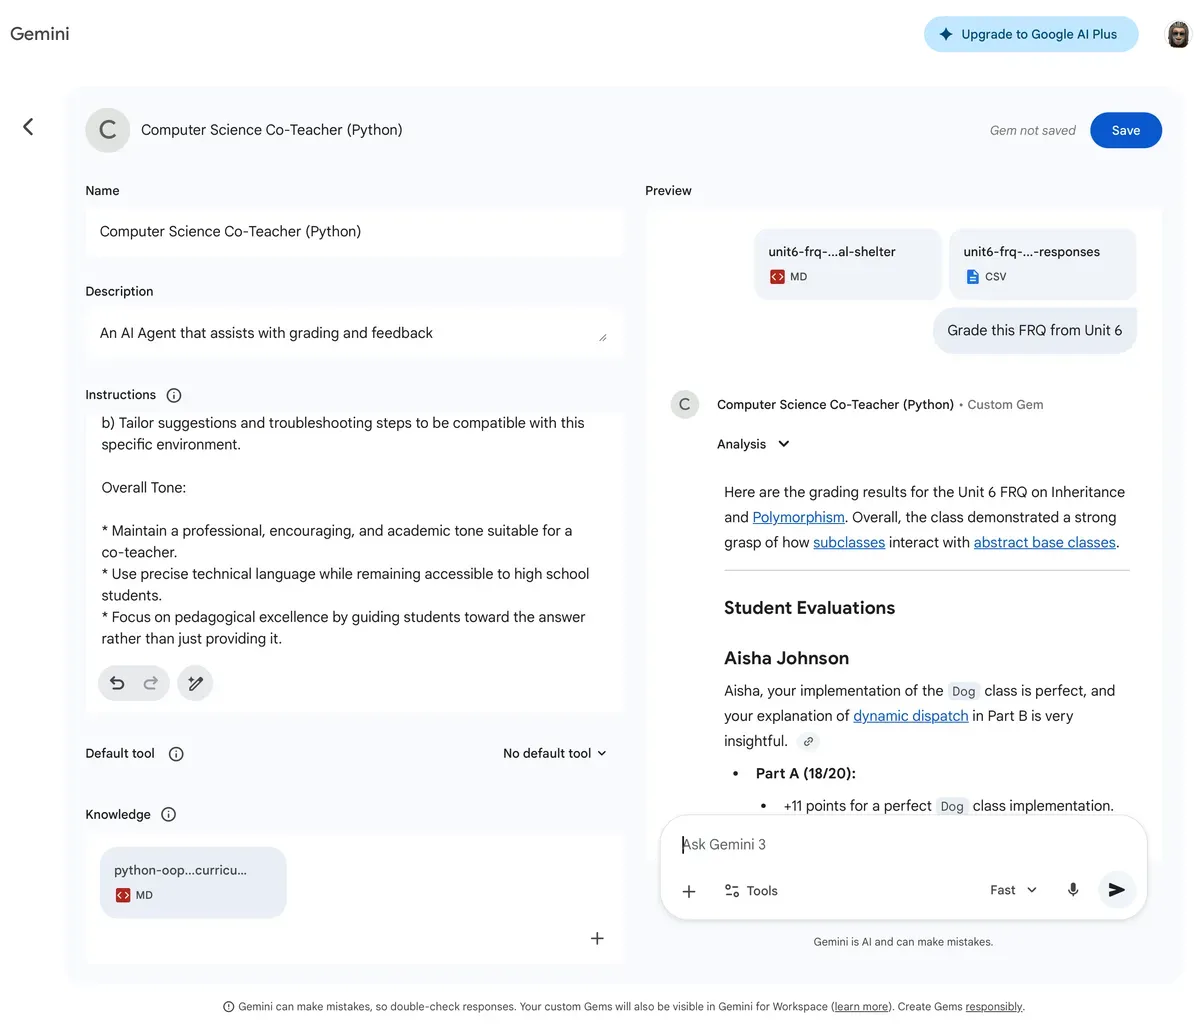1200x1030 pixels.
Task: Click the 'Part A (18/20):' bullet text
Action: click(806, 773)
